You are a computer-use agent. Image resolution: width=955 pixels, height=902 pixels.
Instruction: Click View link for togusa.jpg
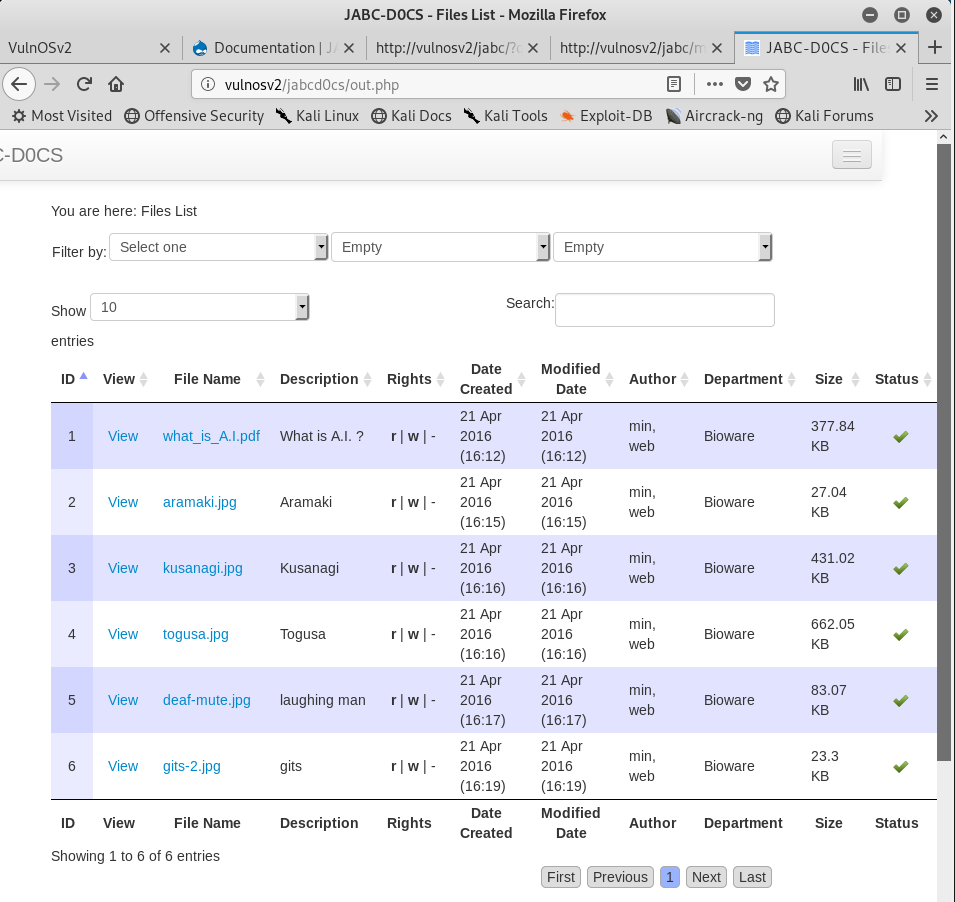(x=123, y=634)
